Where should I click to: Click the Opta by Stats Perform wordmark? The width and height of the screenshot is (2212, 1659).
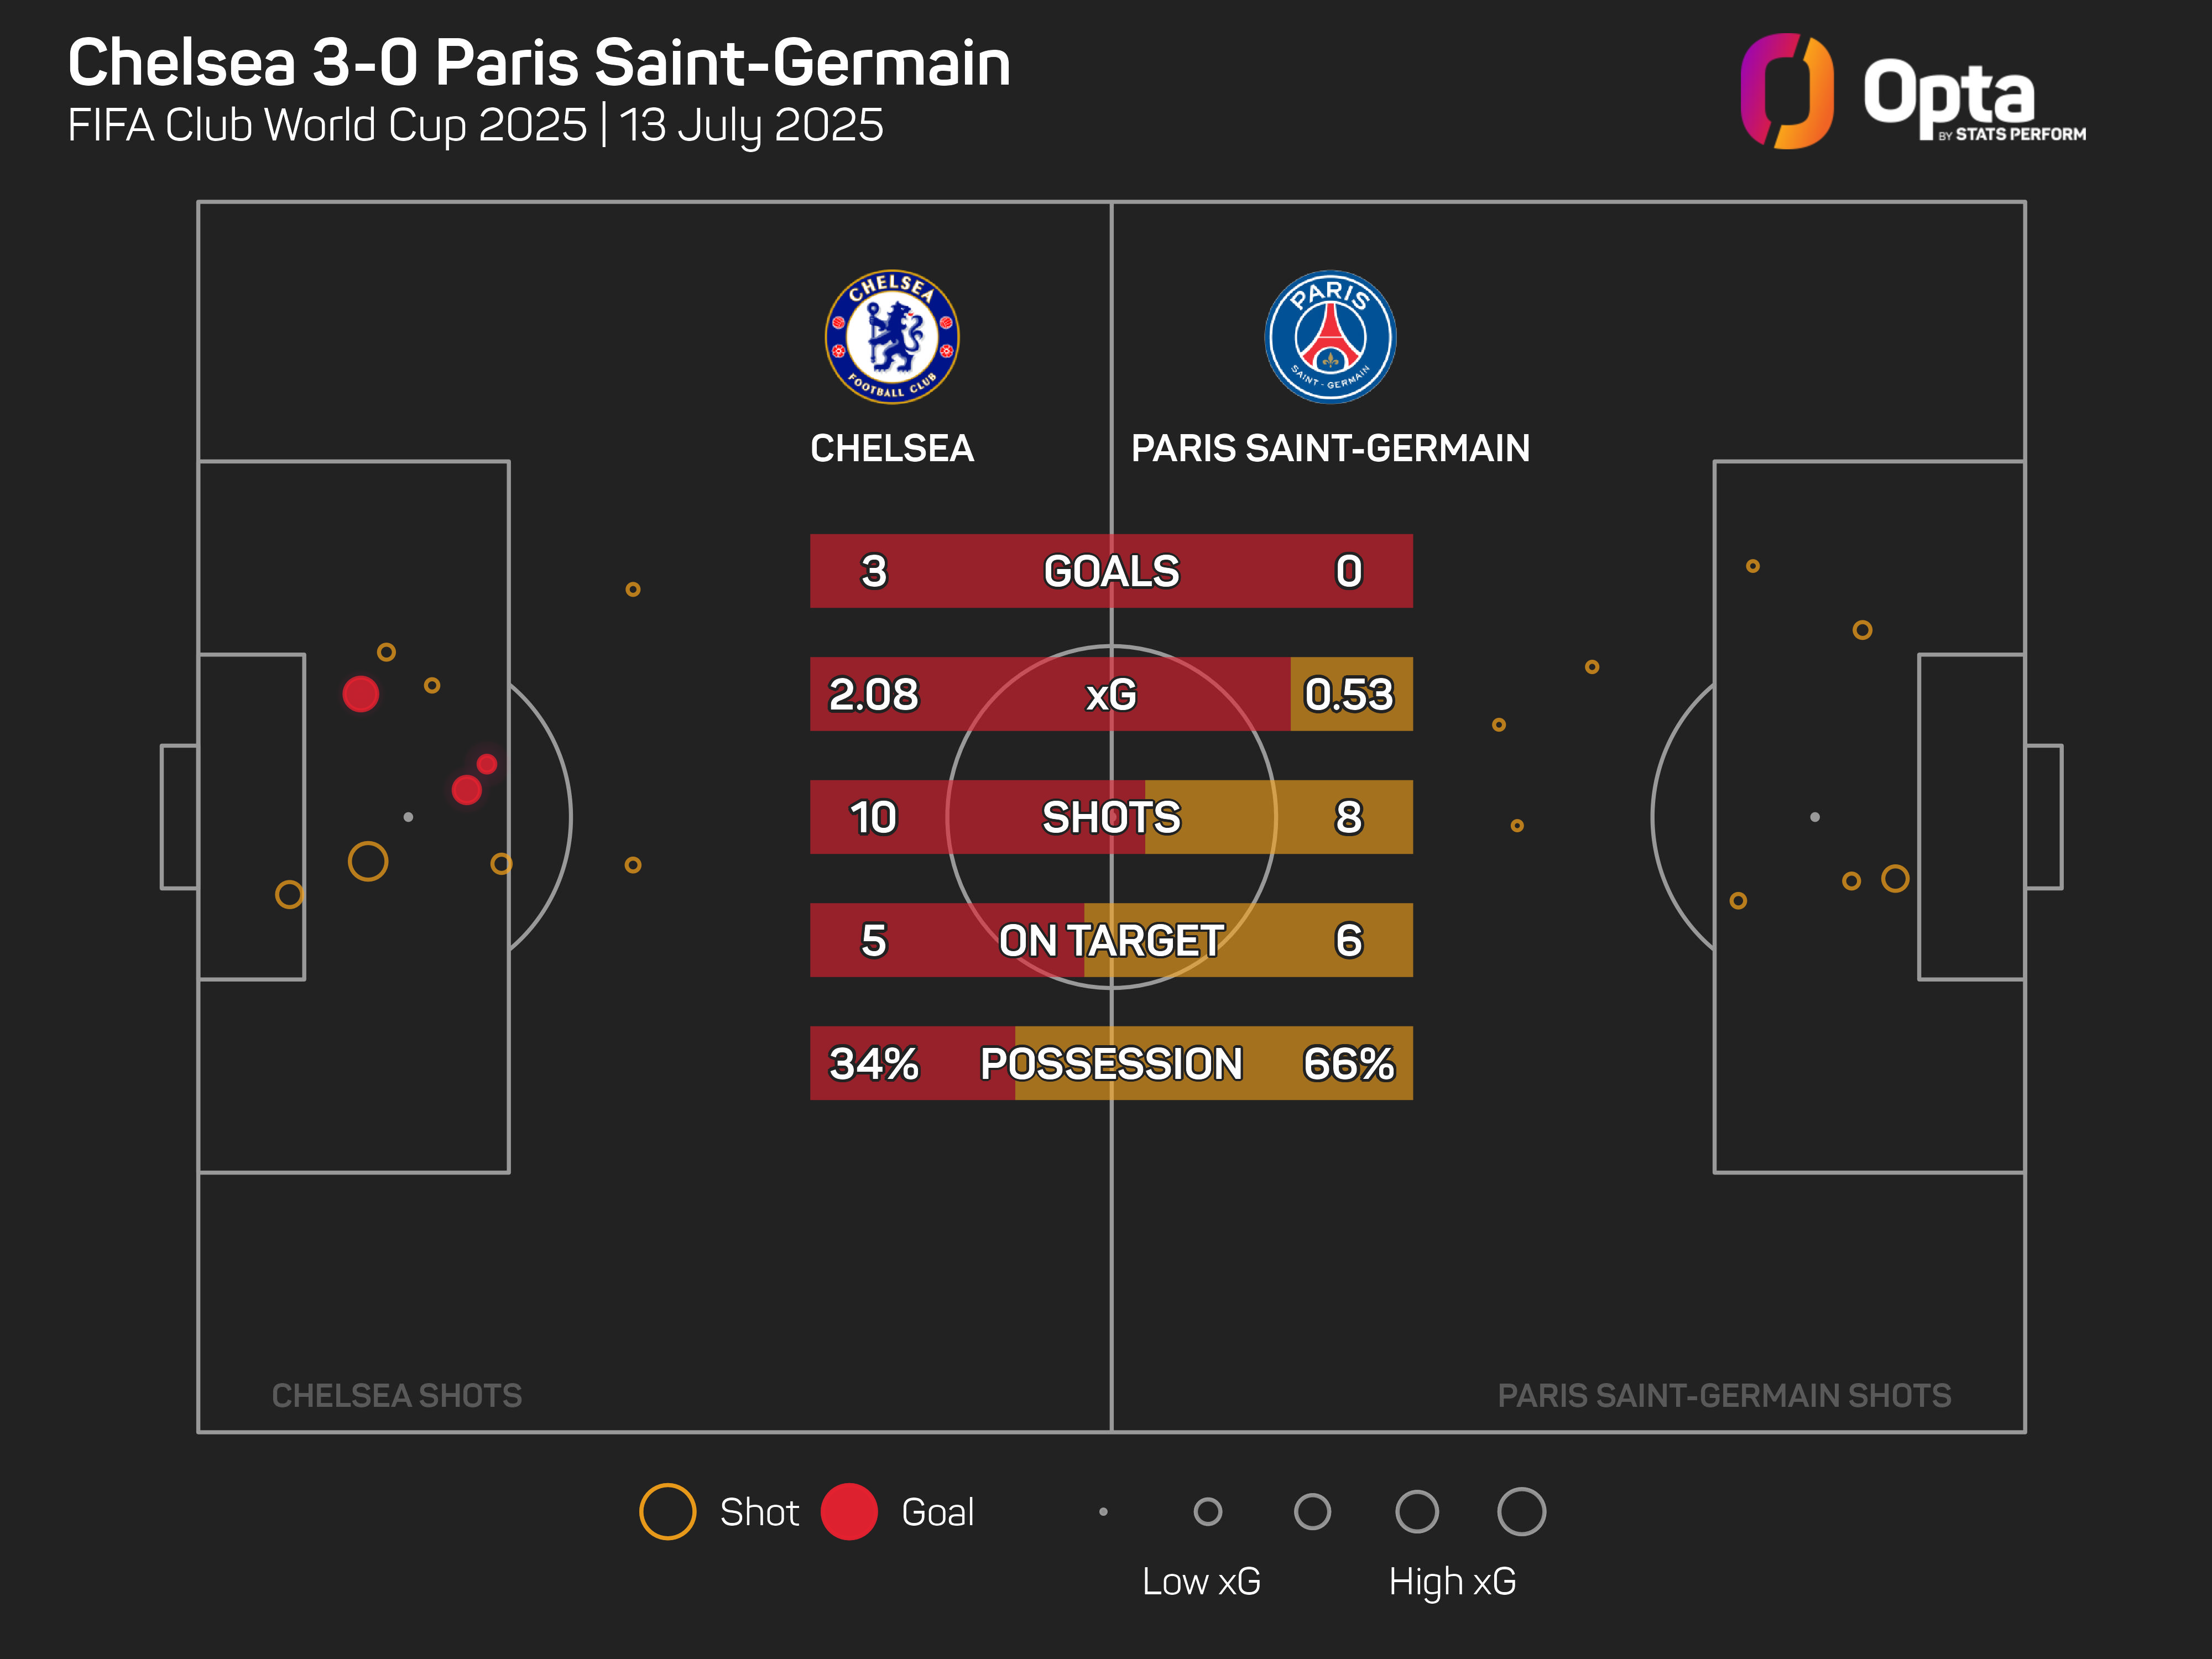[1974, 98]
